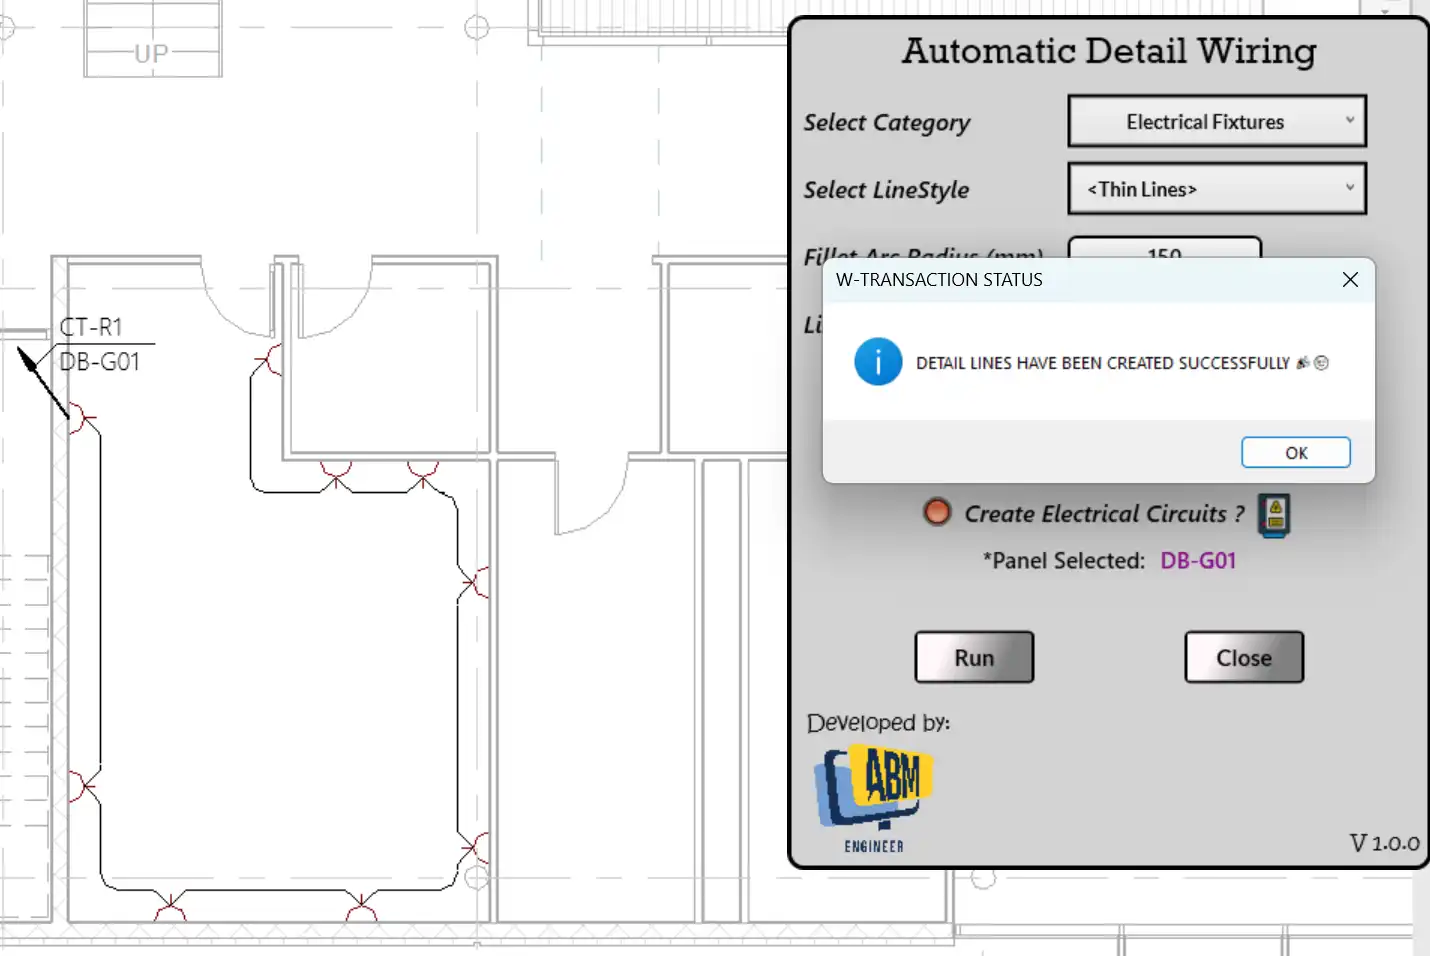Click the grid bubble above the UP stairs area
This screenshot has width=1430, height=956.
(477, 27)
